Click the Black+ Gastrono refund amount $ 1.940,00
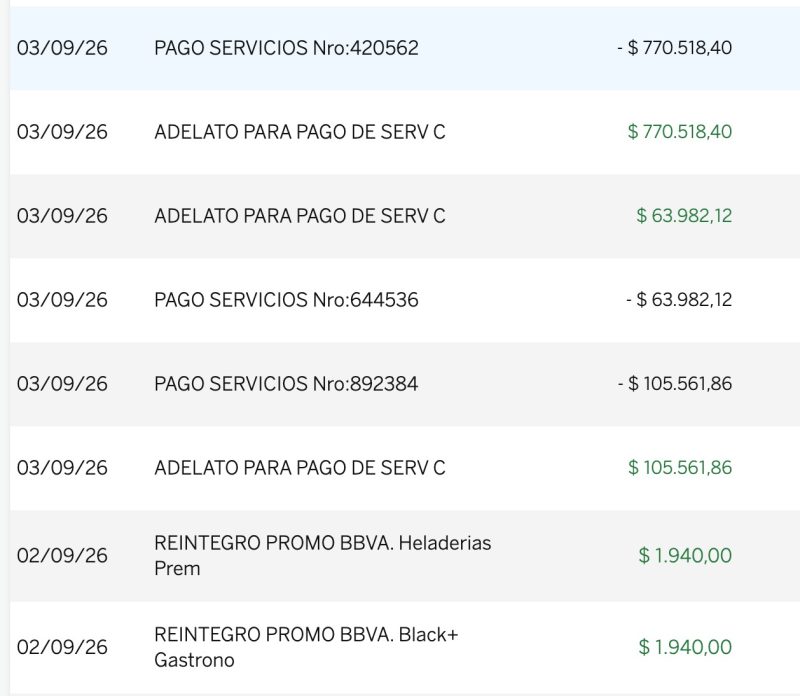Screen dimensions: 800x696 (685, 648)
